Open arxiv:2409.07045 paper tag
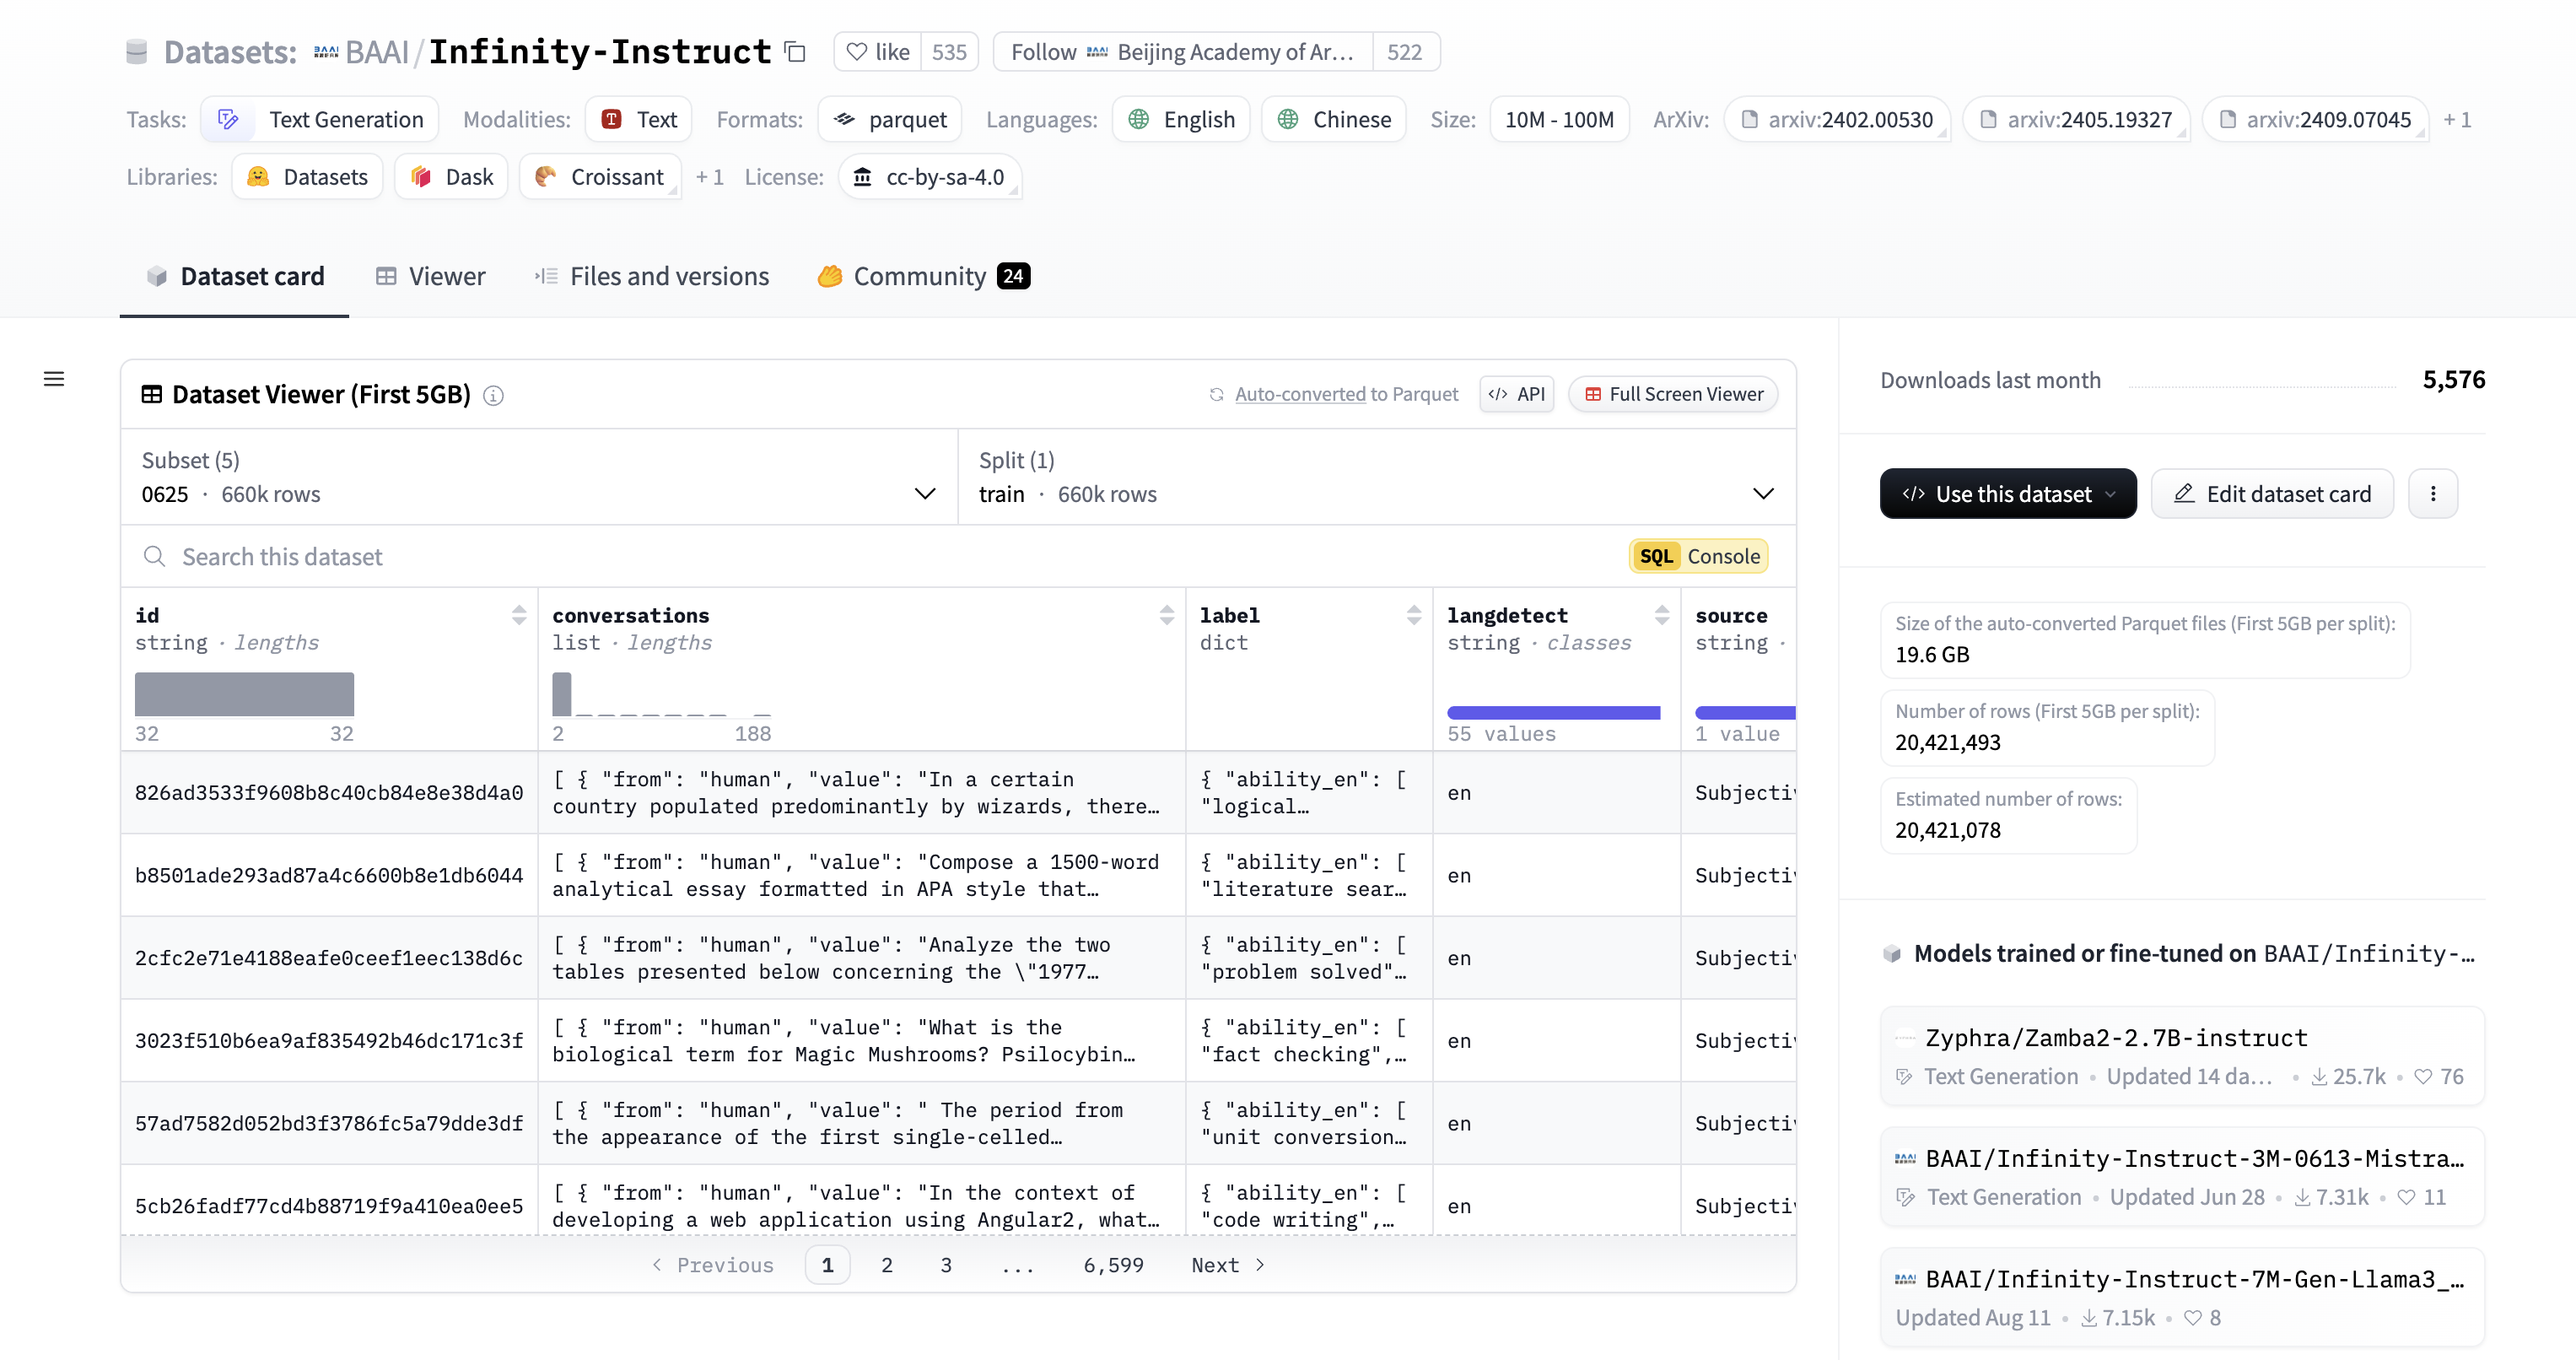The image size is (2576, 1360). coord(2315,120)
